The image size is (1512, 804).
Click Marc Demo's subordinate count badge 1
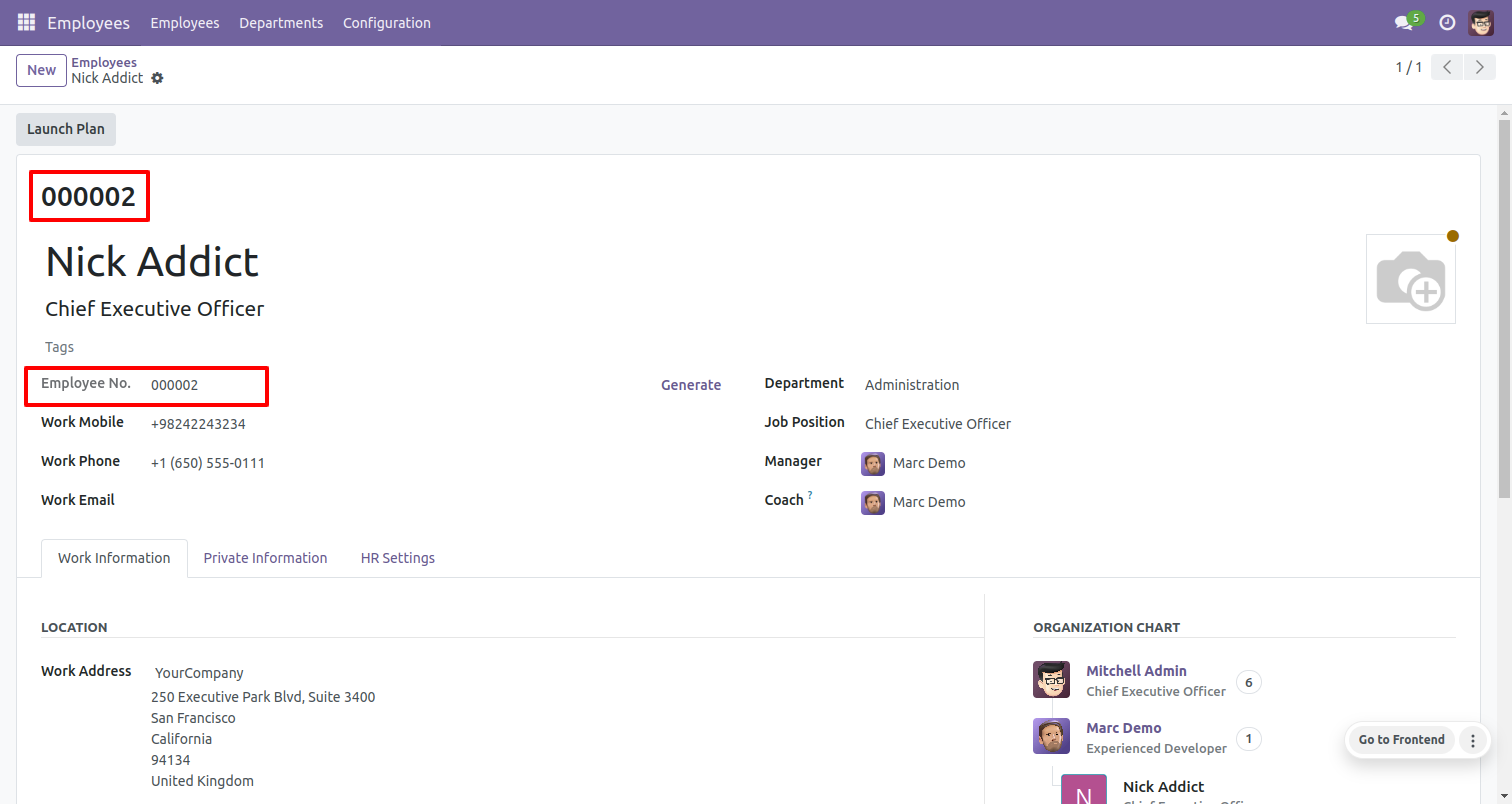(1248, 739)
